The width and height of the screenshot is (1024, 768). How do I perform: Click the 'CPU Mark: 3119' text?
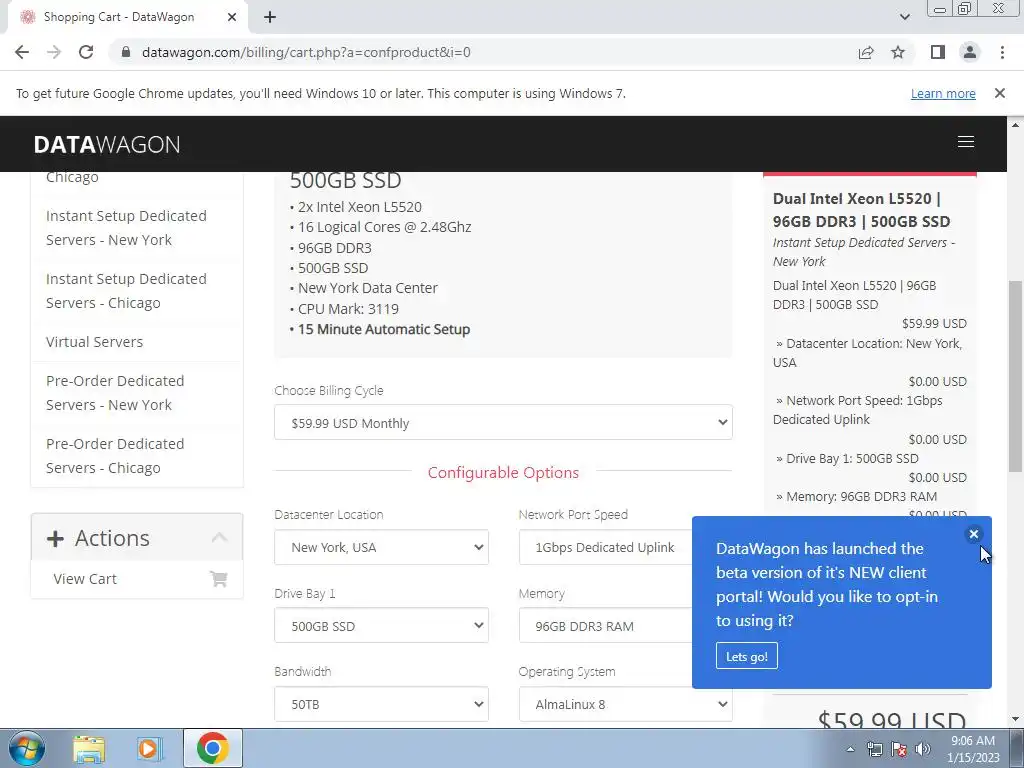coord(348,309)
